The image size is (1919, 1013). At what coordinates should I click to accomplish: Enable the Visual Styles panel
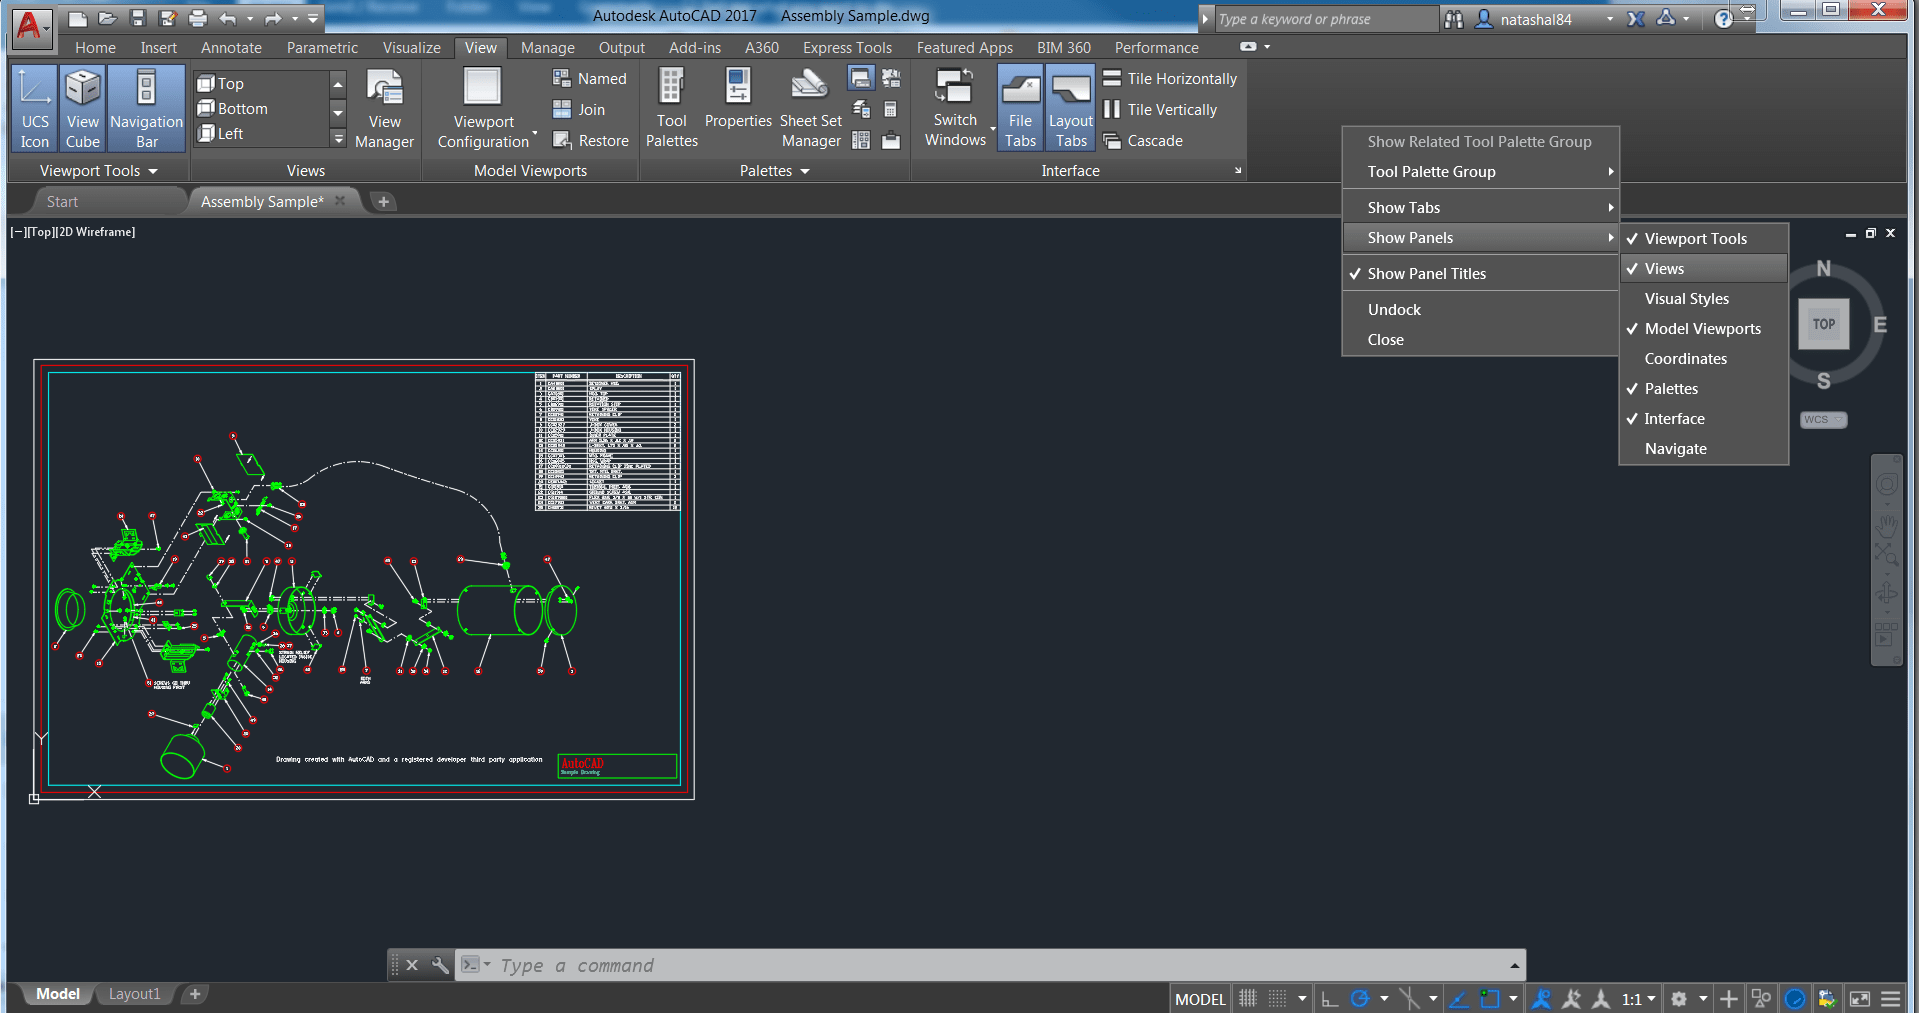coord(1703,299)
